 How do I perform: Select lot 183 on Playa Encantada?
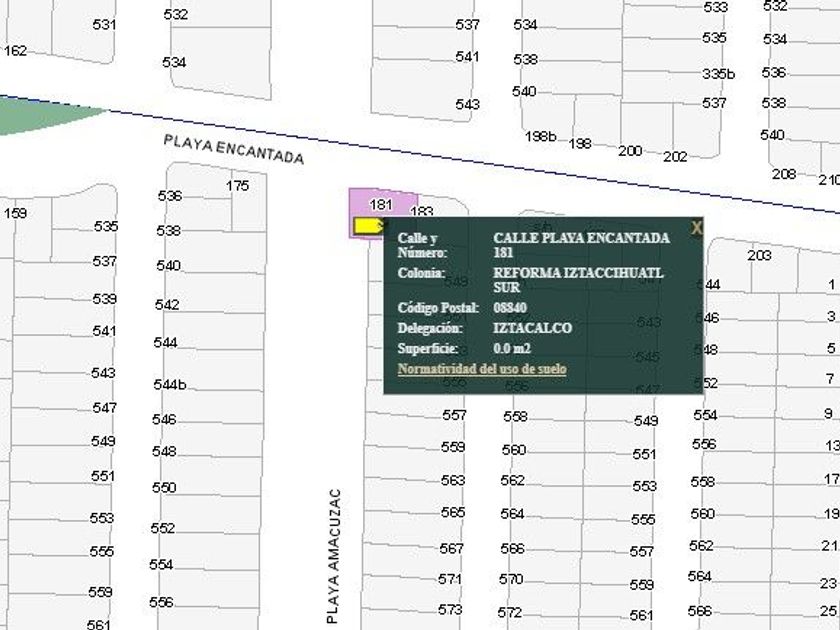point(422,211)
